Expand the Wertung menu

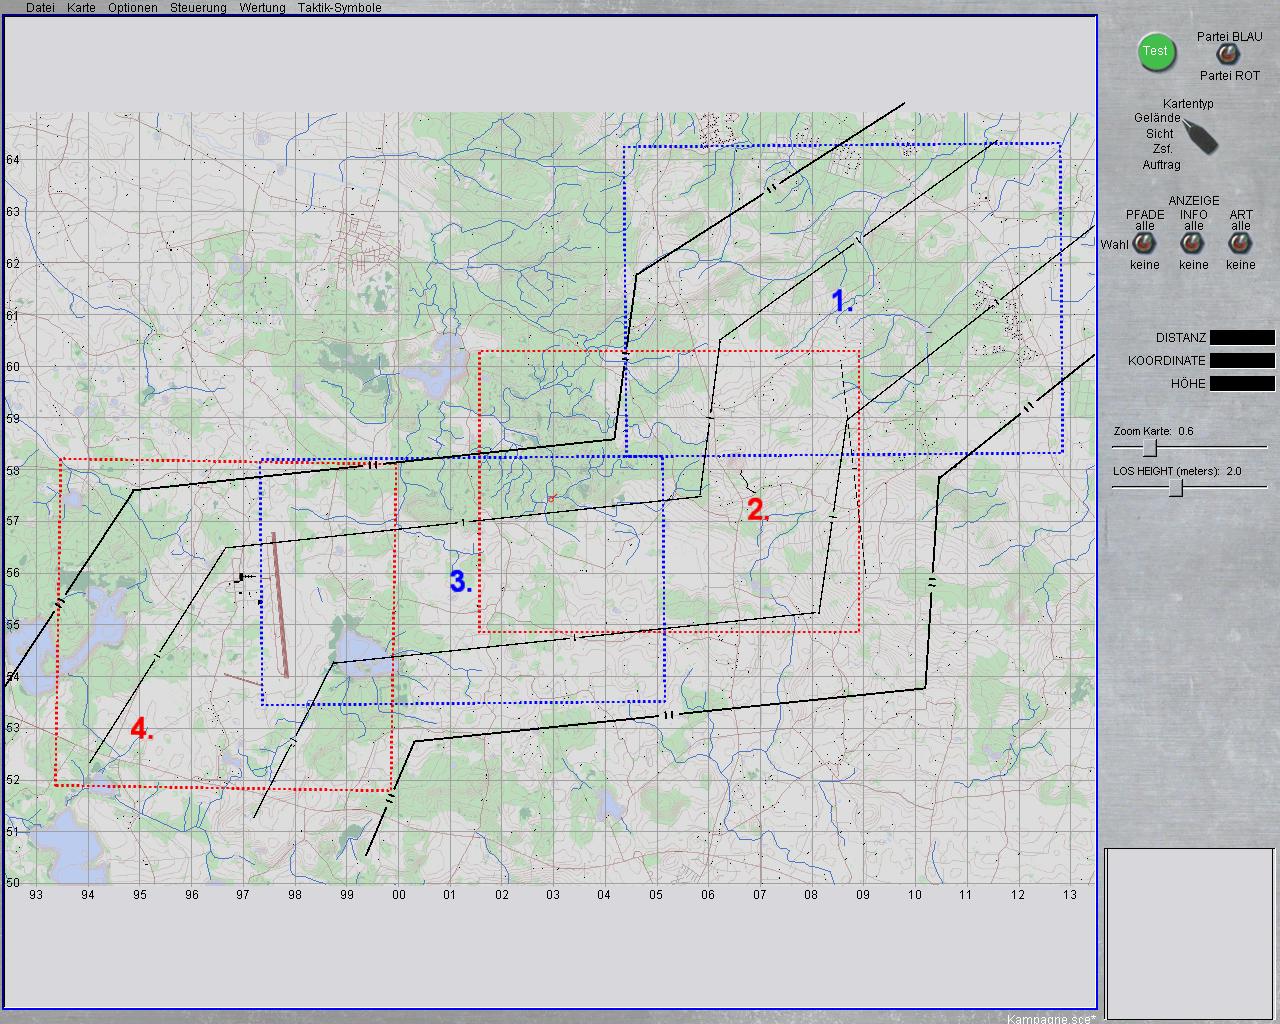(x=262, y=8)
